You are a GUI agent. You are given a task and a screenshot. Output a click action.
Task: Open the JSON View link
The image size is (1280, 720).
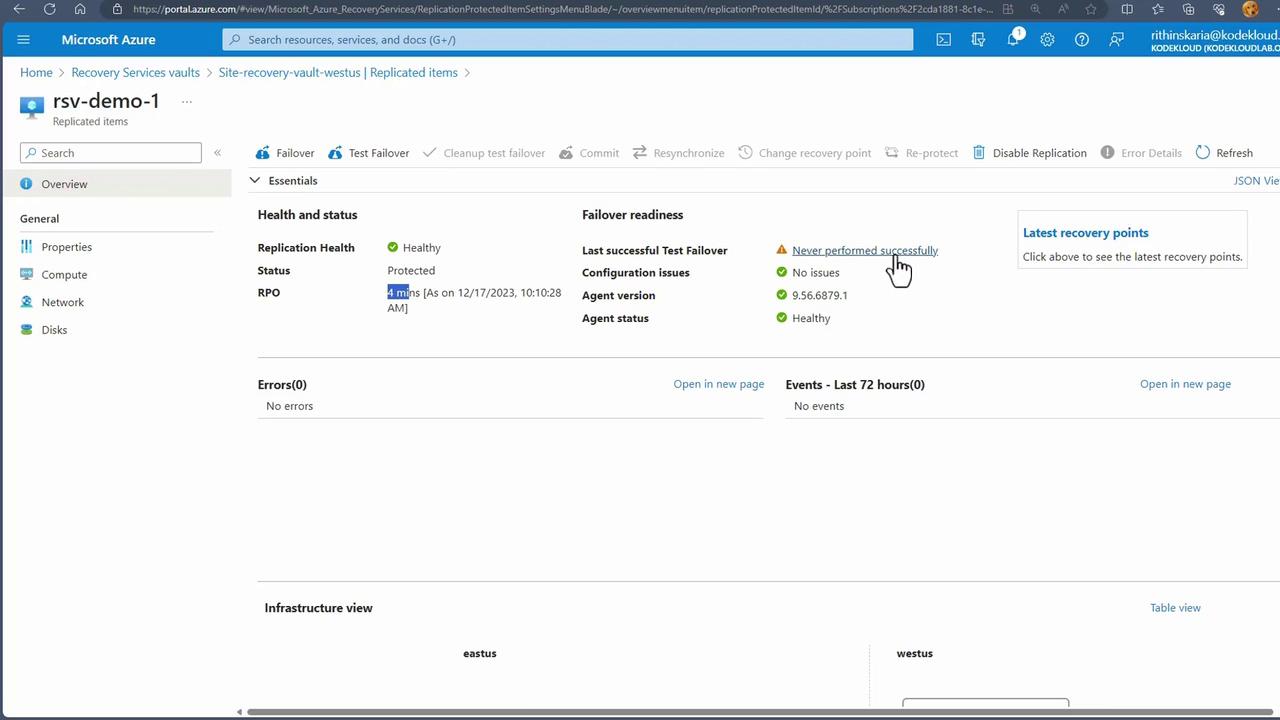(1257, 181)
